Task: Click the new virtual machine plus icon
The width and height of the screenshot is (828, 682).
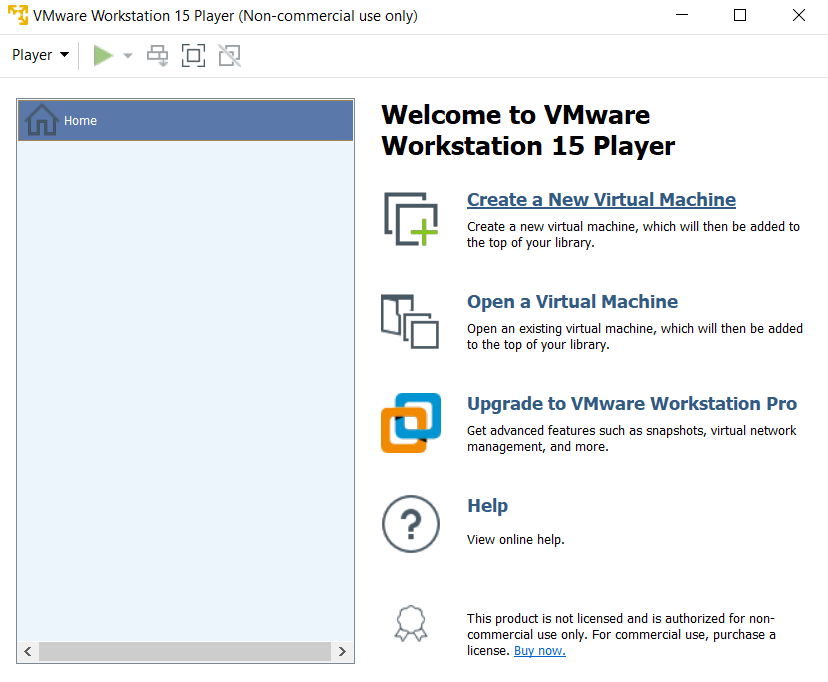Action: point(411,219)
